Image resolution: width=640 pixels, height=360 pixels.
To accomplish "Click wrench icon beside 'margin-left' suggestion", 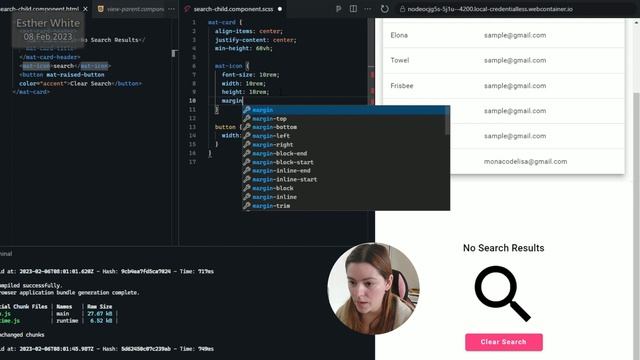I will [x=247, y=136].
